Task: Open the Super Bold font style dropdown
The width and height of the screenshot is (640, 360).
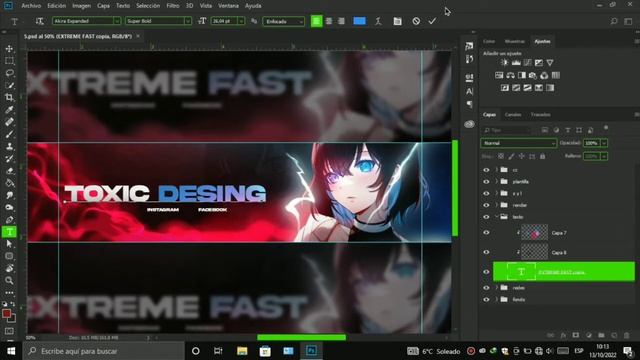Action: pyautogui.click(x=187, y=21)
